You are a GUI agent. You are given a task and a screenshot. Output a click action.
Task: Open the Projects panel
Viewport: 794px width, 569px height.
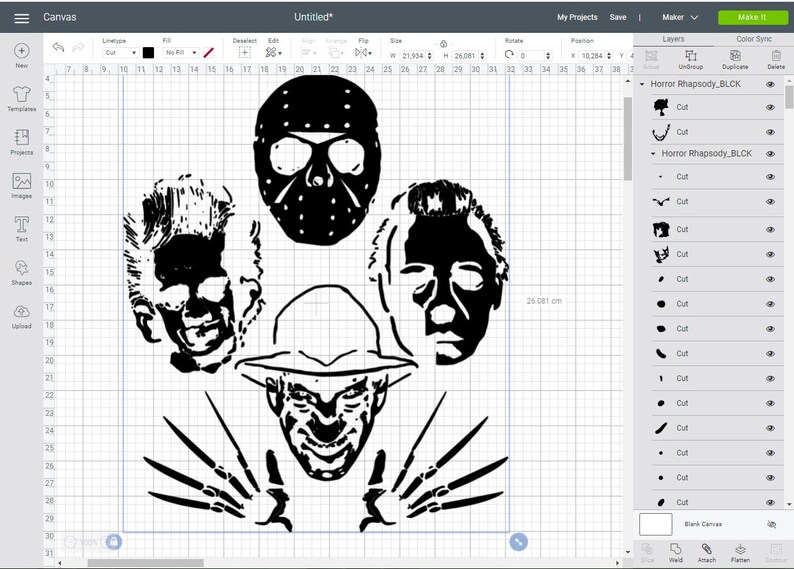pyautogui.click(x=21, y=142)
